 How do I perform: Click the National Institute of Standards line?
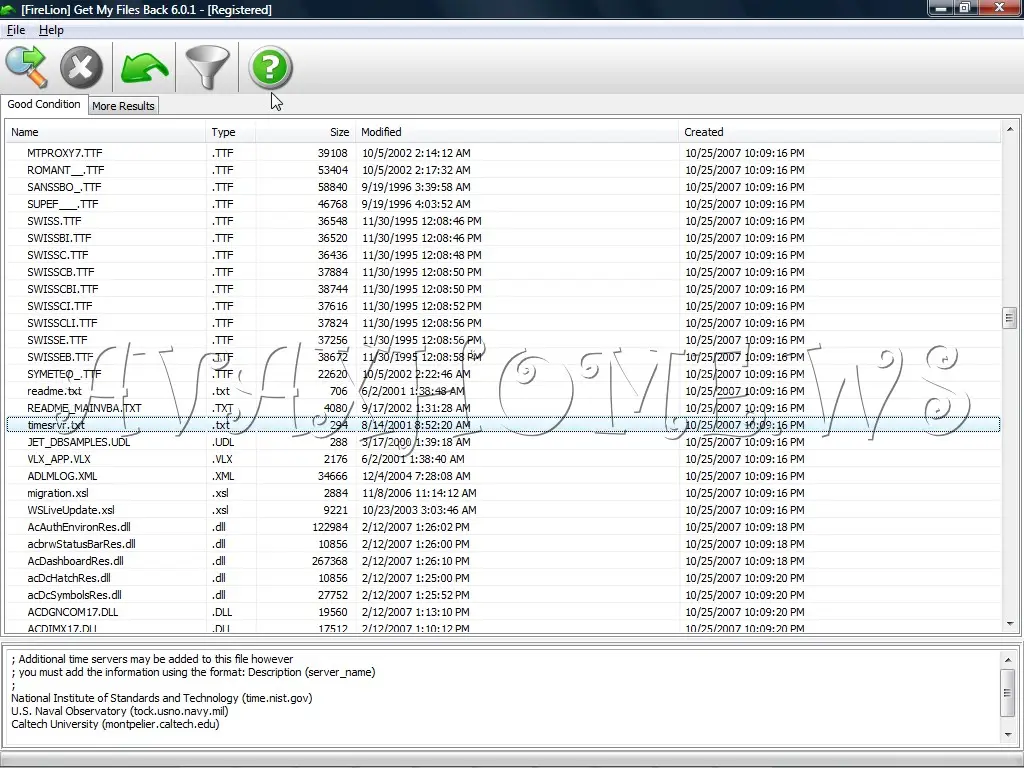point(162,697)
